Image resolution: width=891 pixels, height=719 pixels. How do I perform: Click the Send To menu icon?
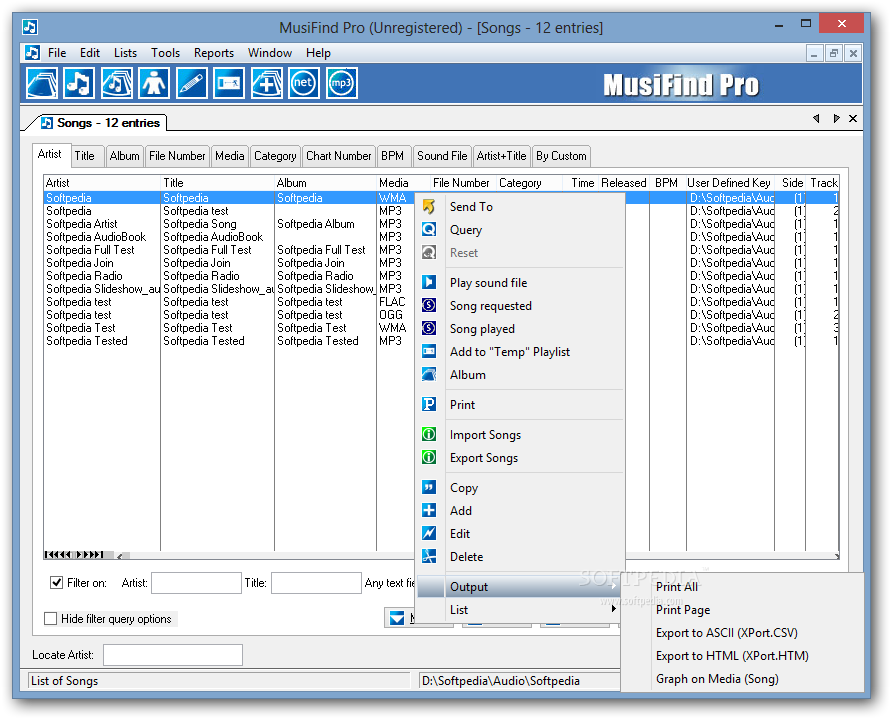coord(429,207)
